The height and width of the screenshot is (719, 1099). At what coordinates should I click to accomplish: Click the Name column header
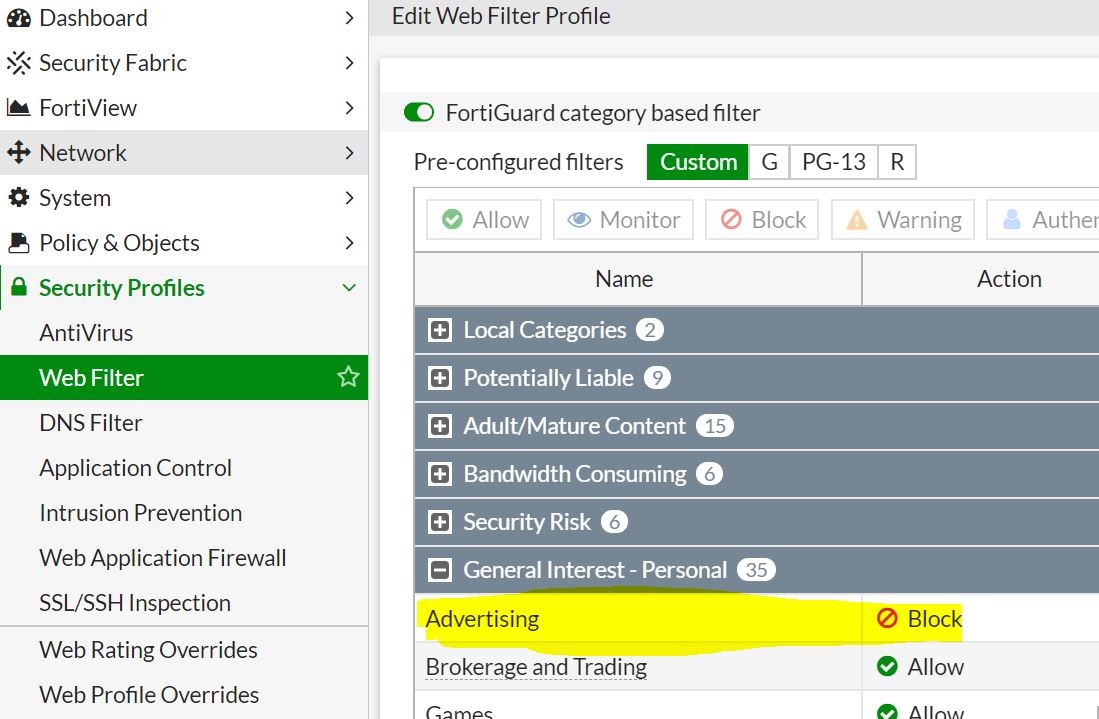638,279
